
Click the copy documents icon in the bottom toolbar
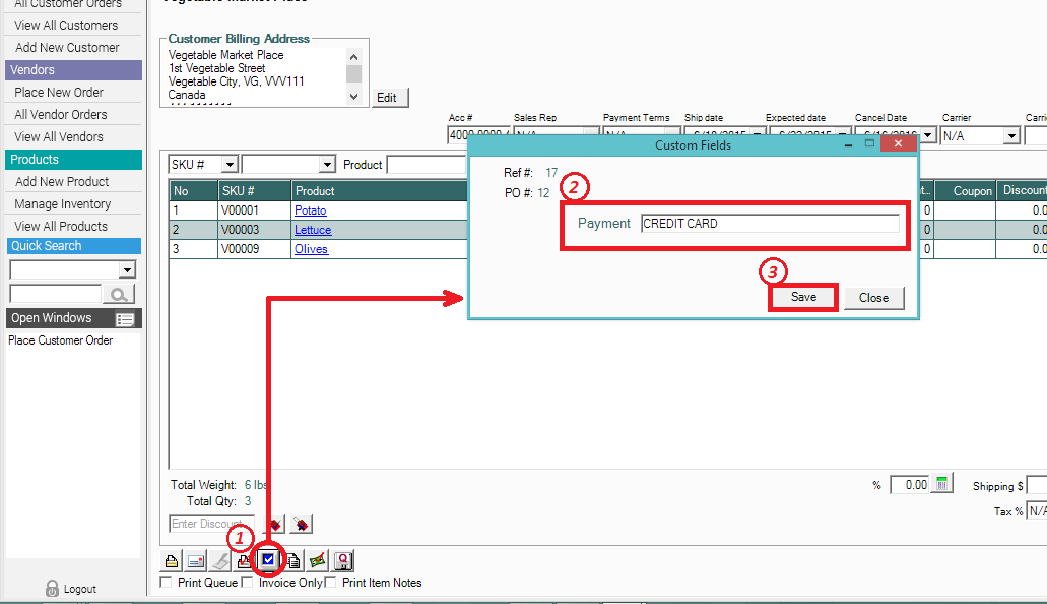pos(294,561)
